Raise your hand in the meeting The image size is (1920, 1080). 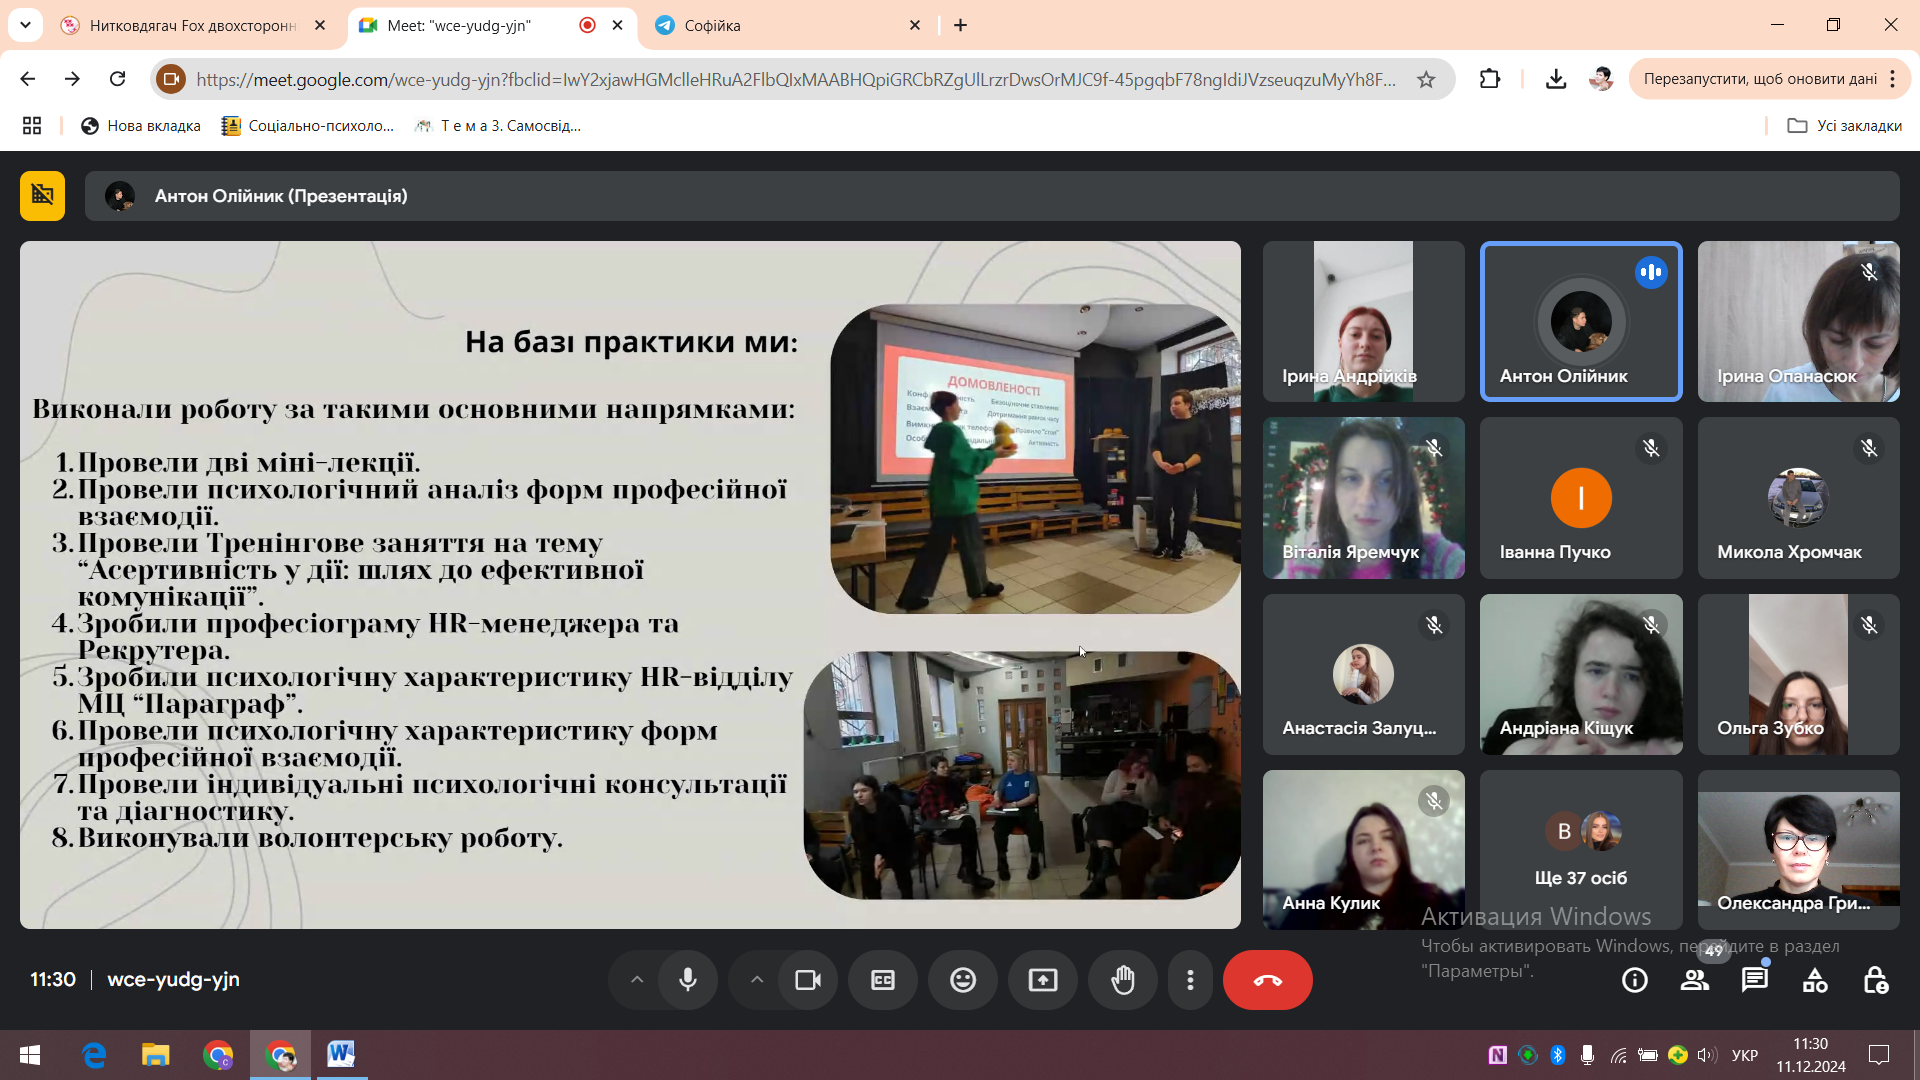click(x=1123, y=980)
